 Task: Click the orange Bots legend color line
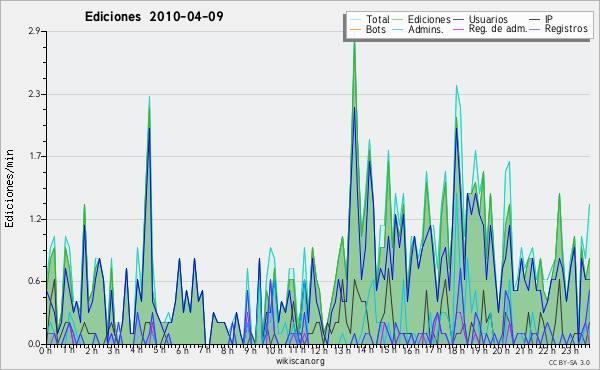[x=356, y=29]
